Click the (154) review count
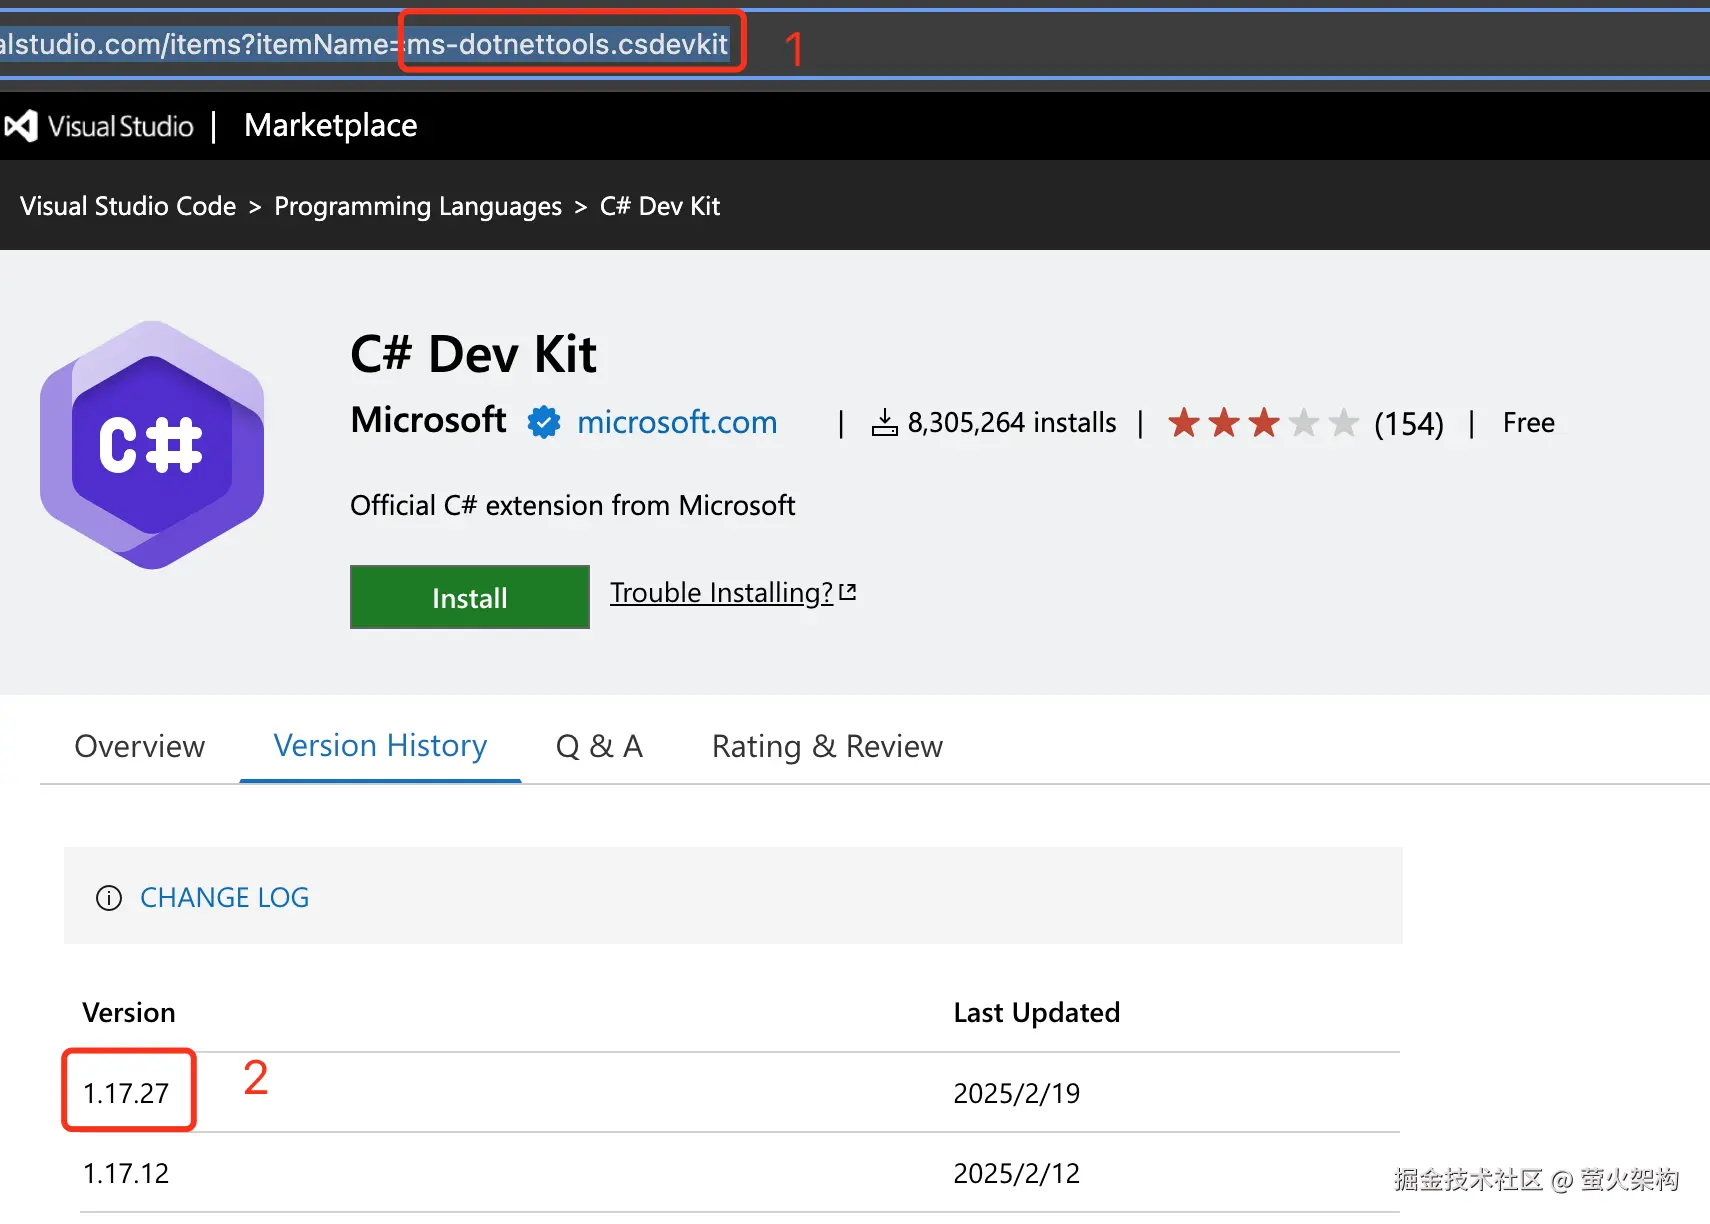The image size is (1710, 1224). tap(1408, 424)
